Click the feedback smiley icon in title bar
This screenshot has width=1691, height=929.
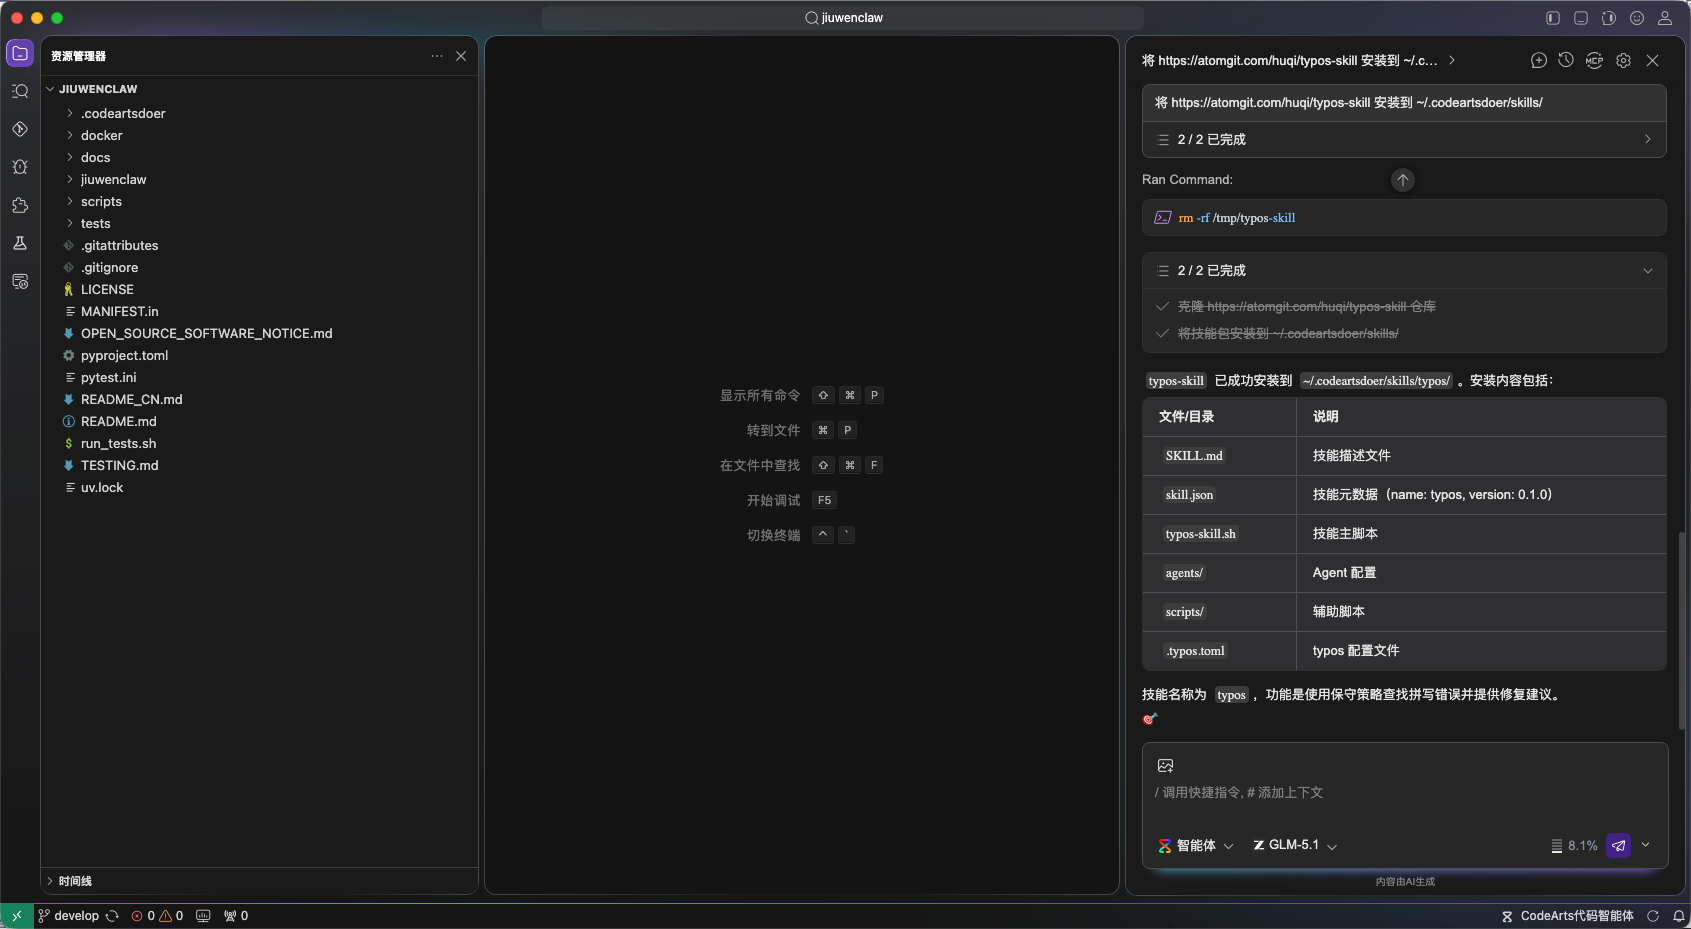click(x=1637, y=18)
